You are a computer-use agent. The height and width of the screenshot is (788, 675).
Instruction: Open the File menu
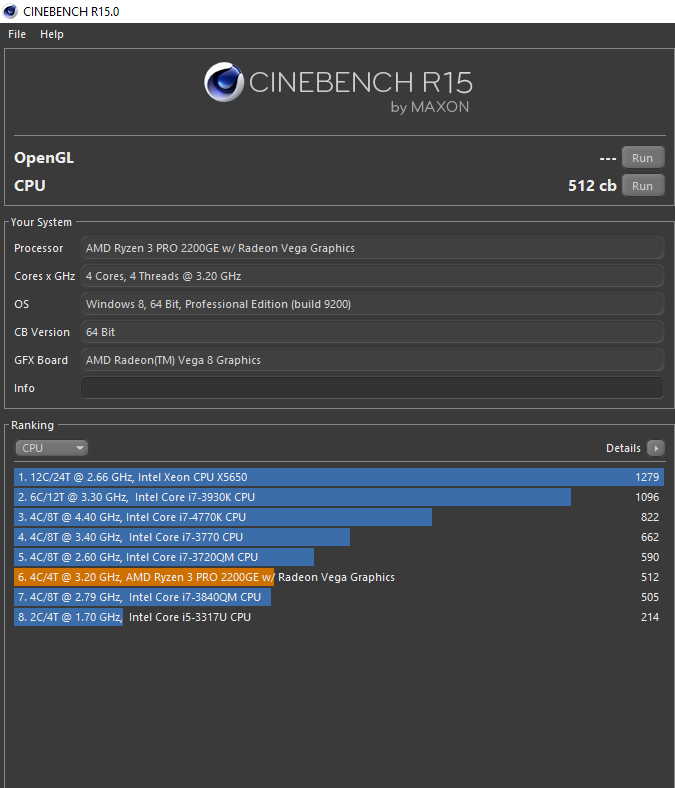(x=17, y=34)
